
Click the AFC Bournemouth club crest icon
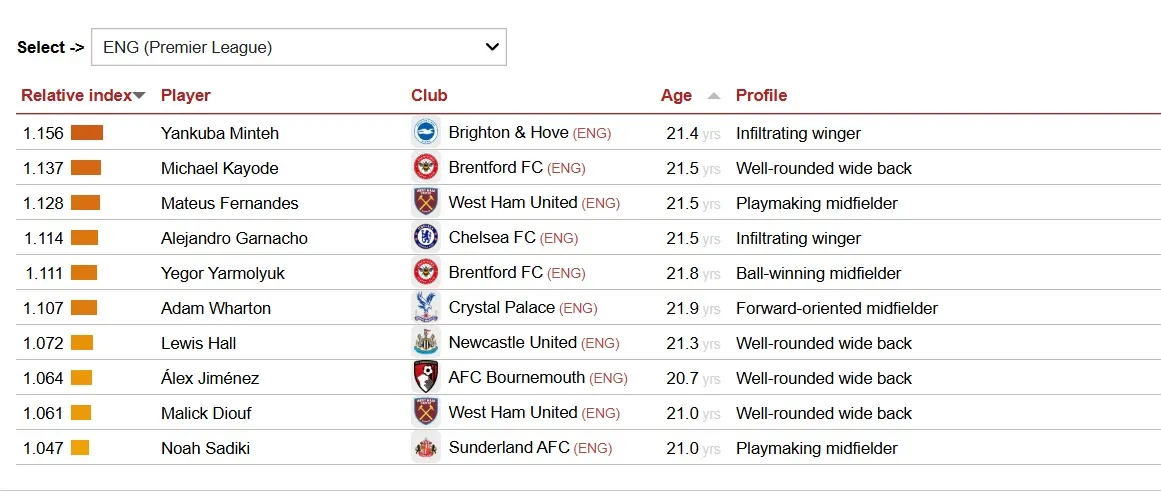[426, 378]
